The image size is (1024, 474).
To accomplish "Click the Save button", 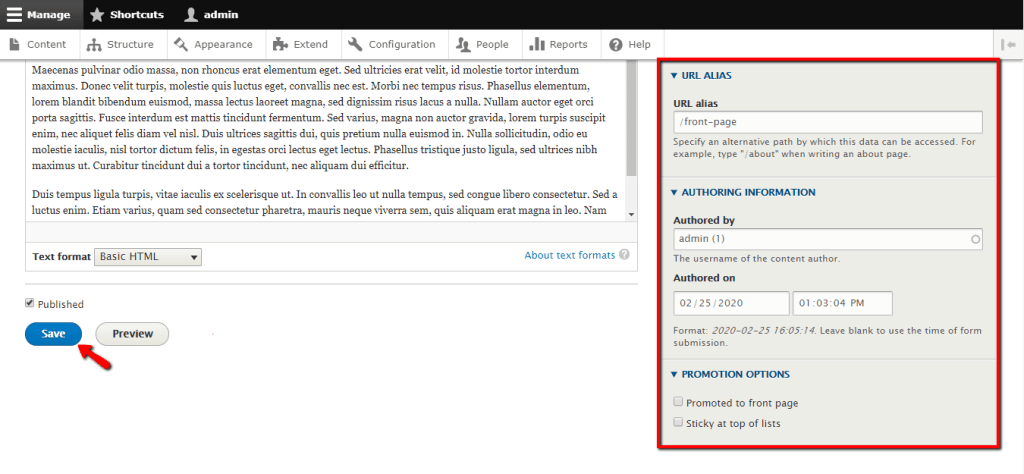I will coord(54,334).
